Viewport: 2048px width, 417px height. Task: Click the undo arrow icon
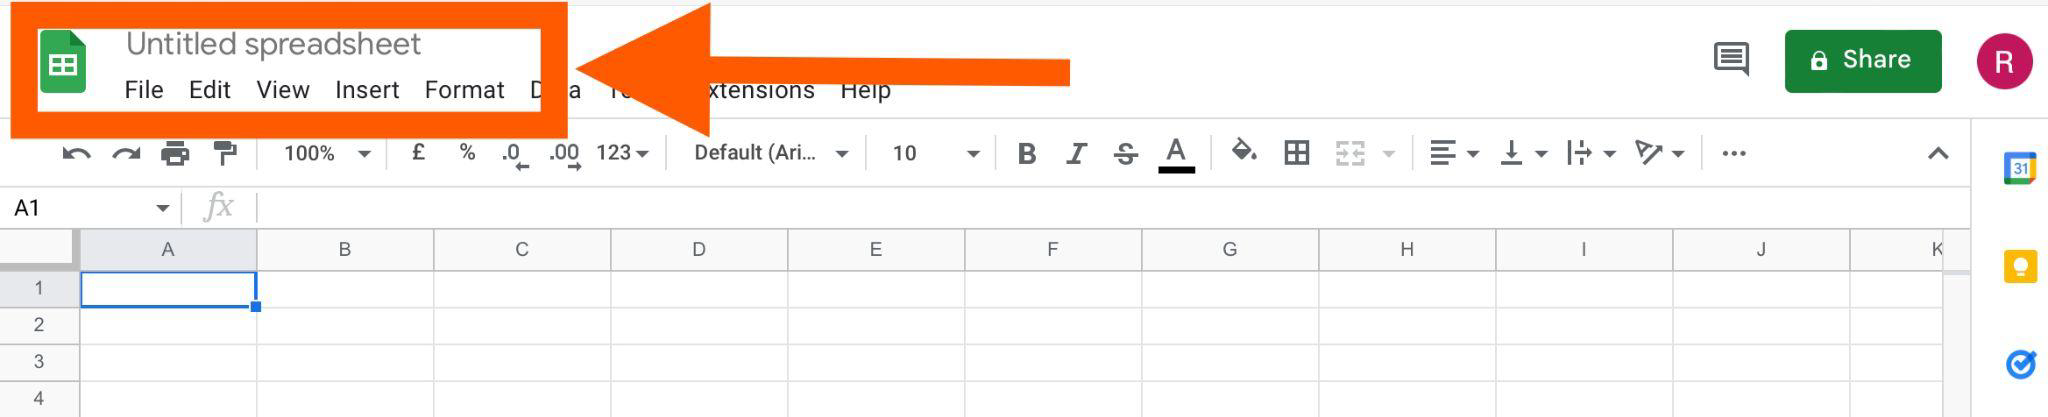tap(76, 153)
